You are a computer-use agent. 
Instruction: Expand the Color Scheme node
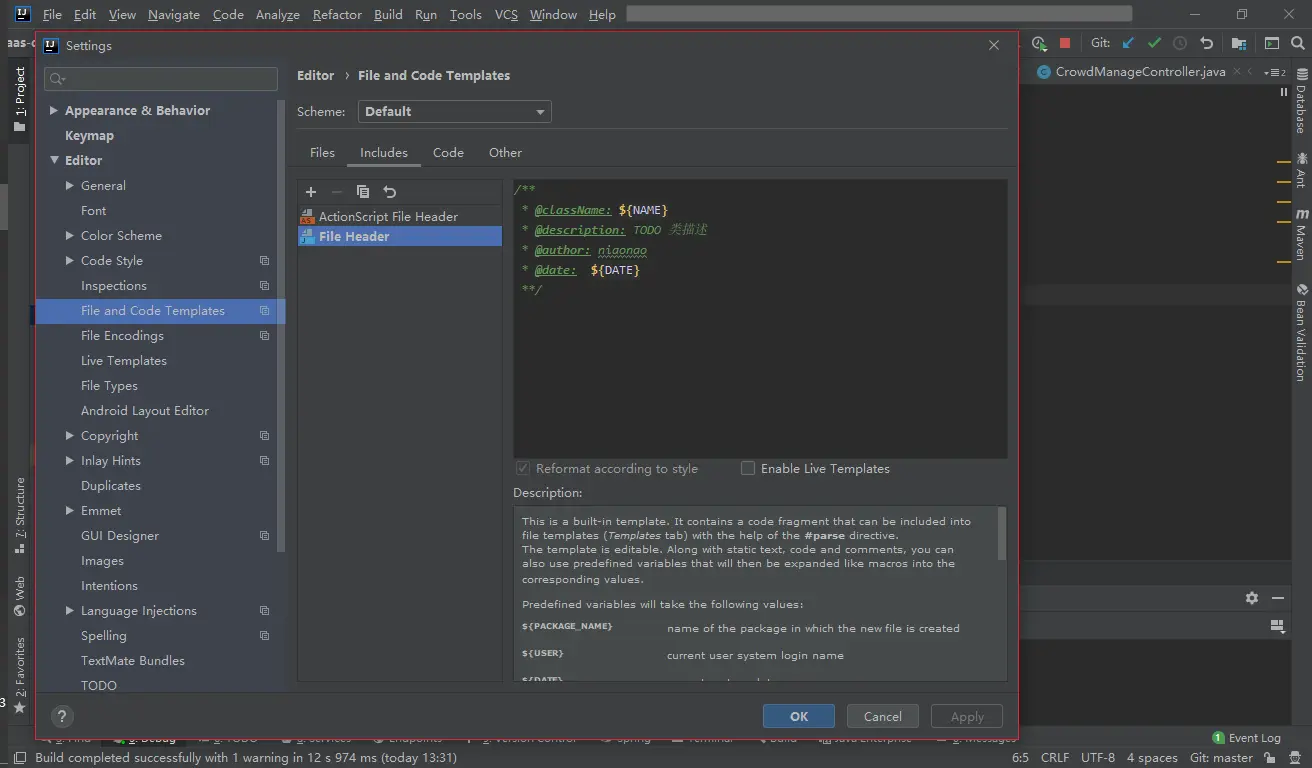tap(70, 236)
